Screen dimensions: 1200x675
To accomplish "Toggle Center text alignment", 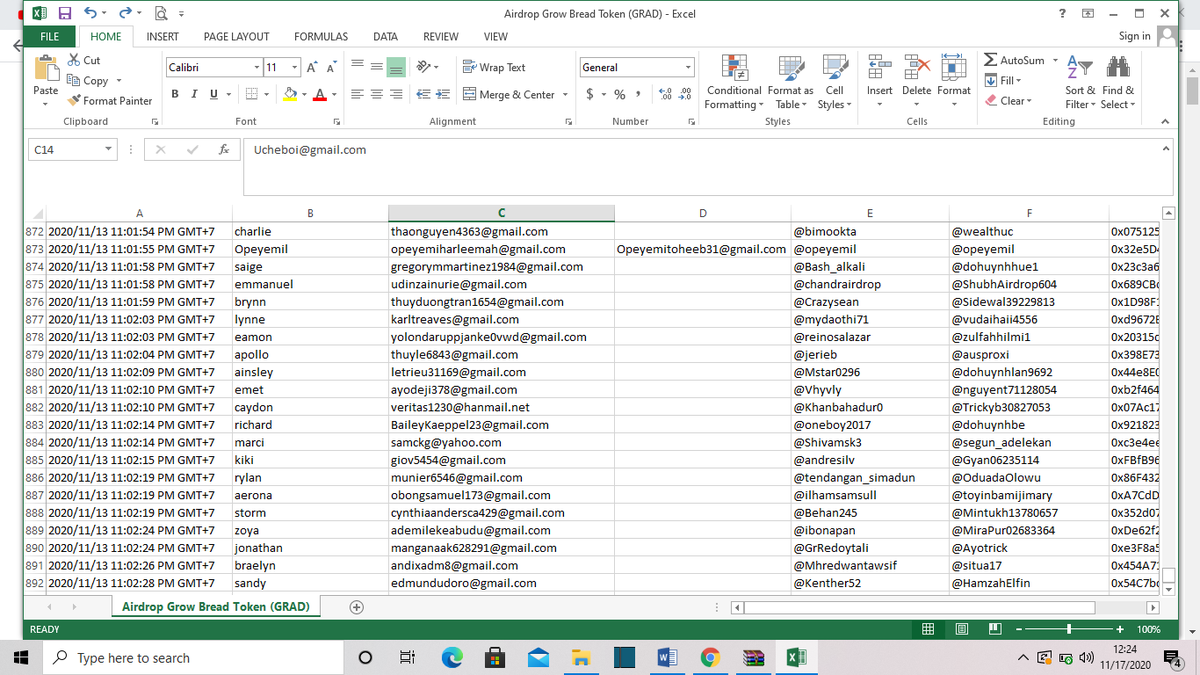I will (x=379, y=94).
